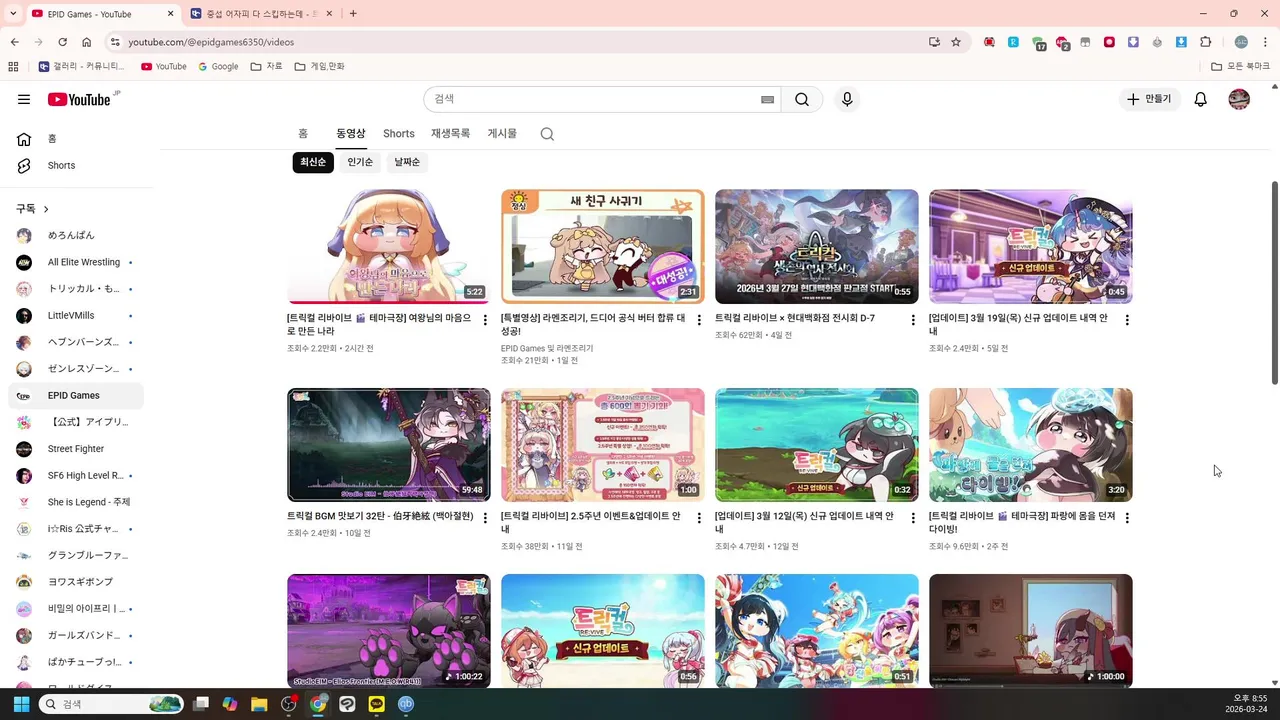This screenshot has width=1280, height=720.
Task: Go back in browser history
Action: (x=15, y=42)
